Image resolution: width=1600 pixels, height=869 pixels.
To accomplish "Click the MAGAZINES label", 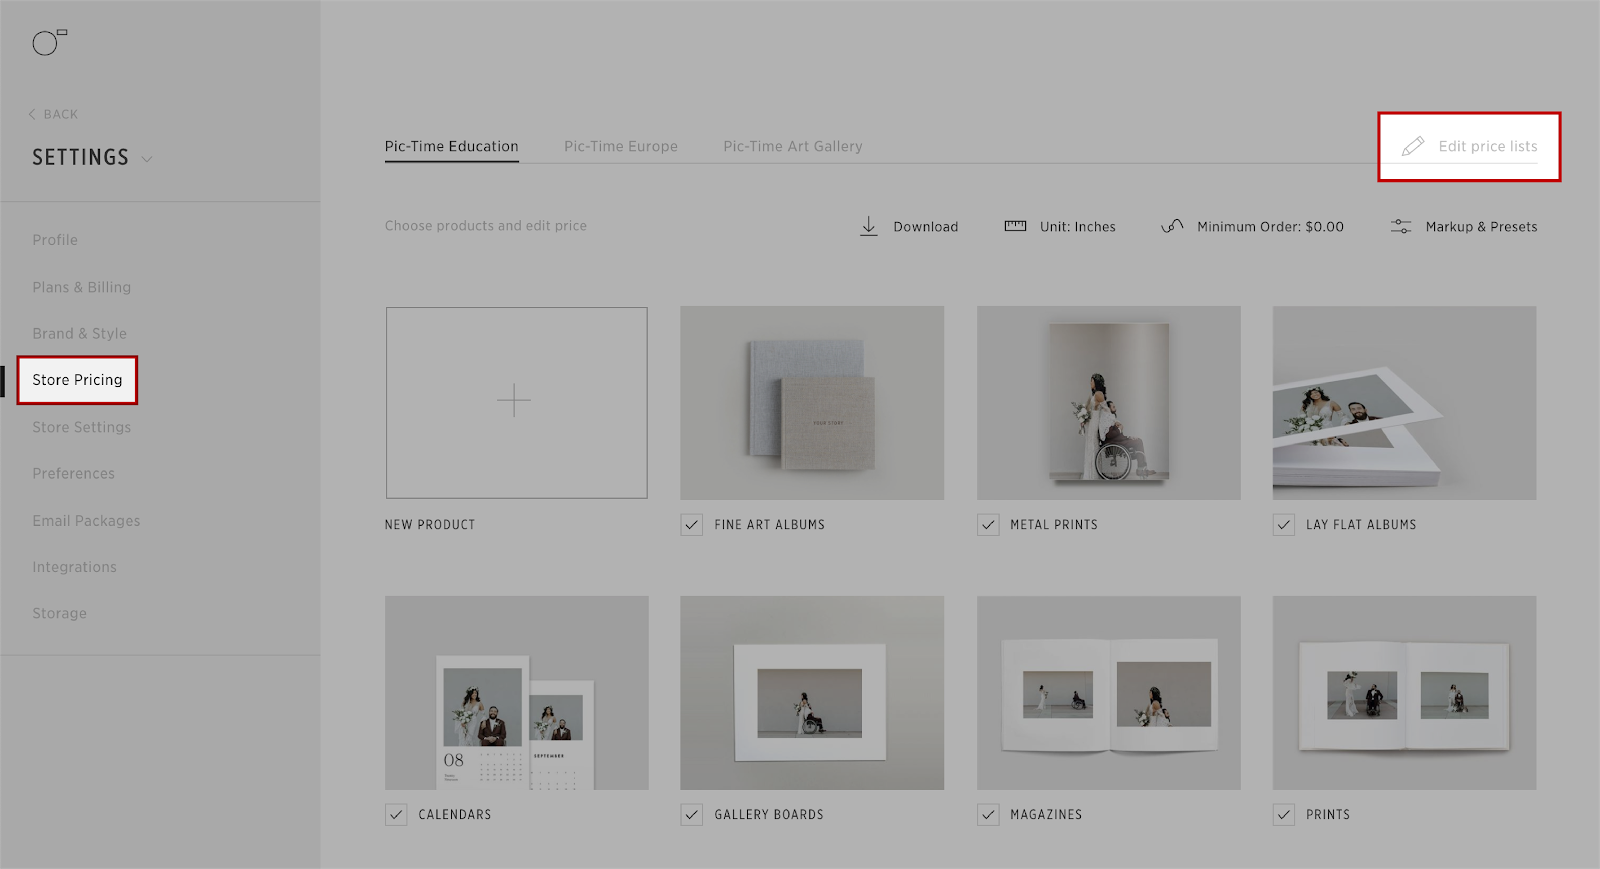I will (1046, 815).
